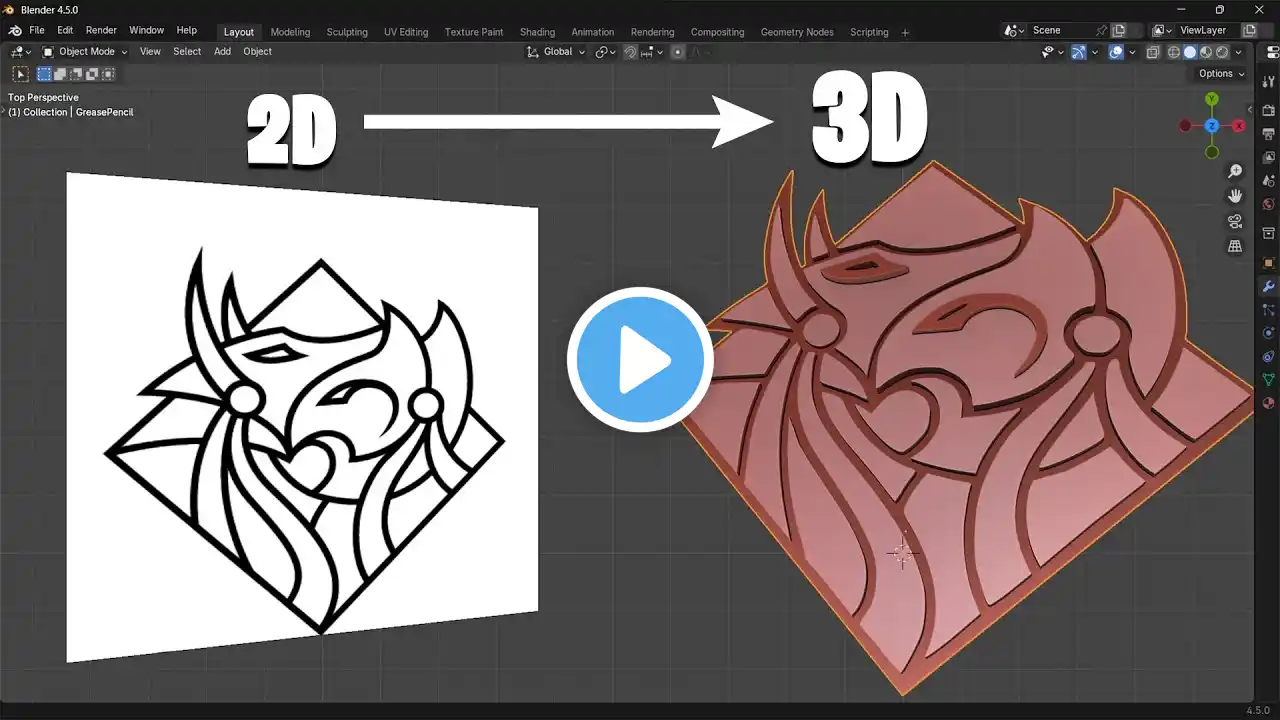Play the video with the blue button
1280x720 pixels.
click(640, 359)
